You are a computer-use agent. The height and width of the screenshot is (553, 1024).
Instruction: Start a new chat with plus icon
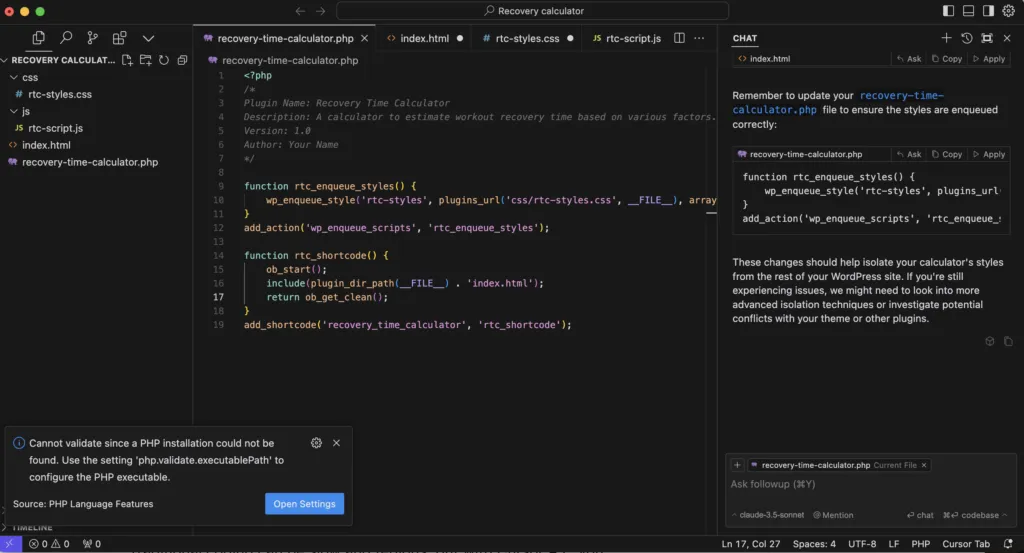pos(946,38)
